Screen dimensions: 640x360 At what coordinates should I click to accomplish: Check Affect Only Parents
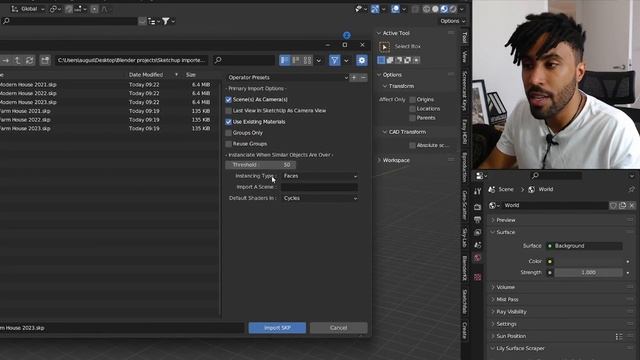[x=413, y=118]
